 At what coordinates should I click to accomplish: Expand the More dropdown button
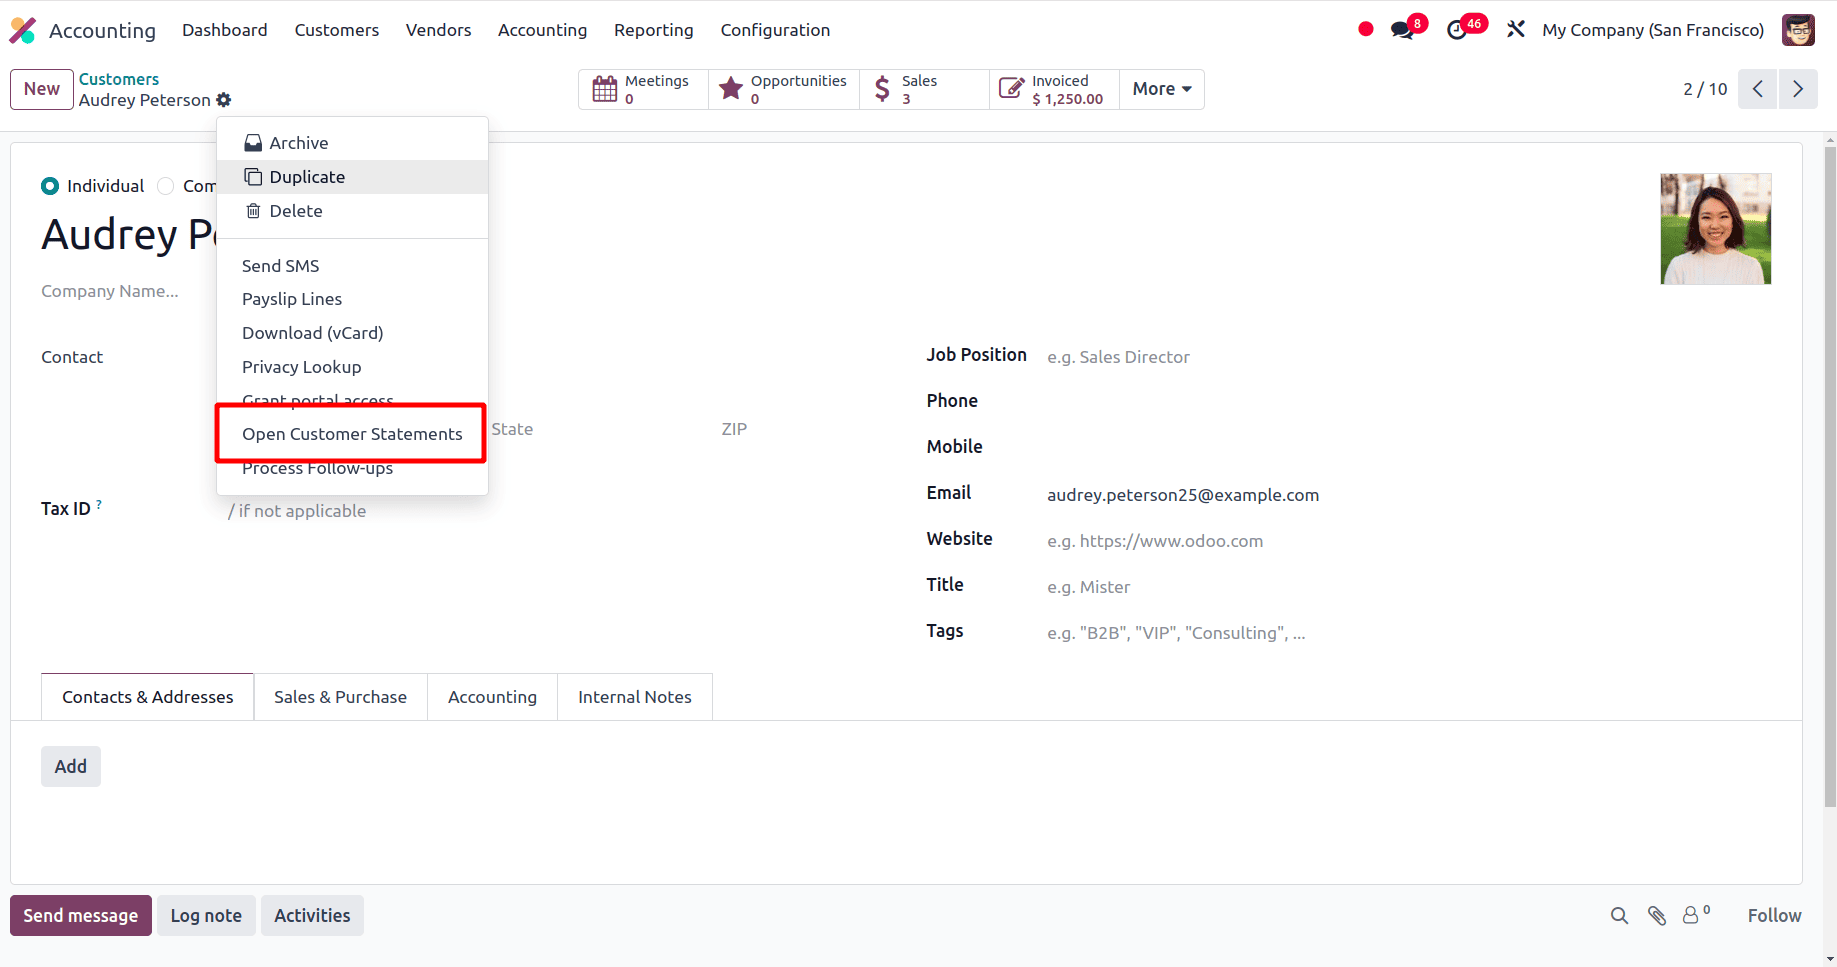pyautogui.click(x=1161, y=89)
